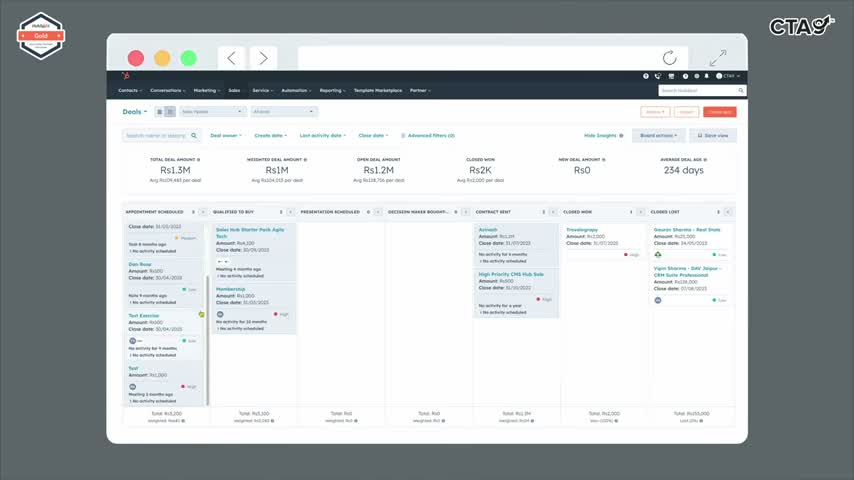Open Template Marketplace menu item
854x480 pixels.
(x=377, y=90)
